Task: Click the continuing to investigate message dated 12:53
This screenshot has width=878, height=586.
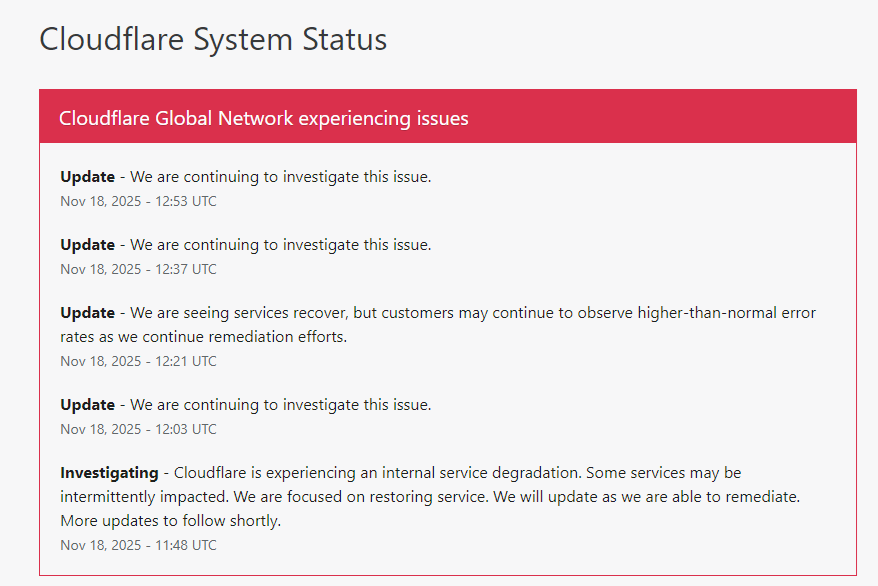Action: 280,176
